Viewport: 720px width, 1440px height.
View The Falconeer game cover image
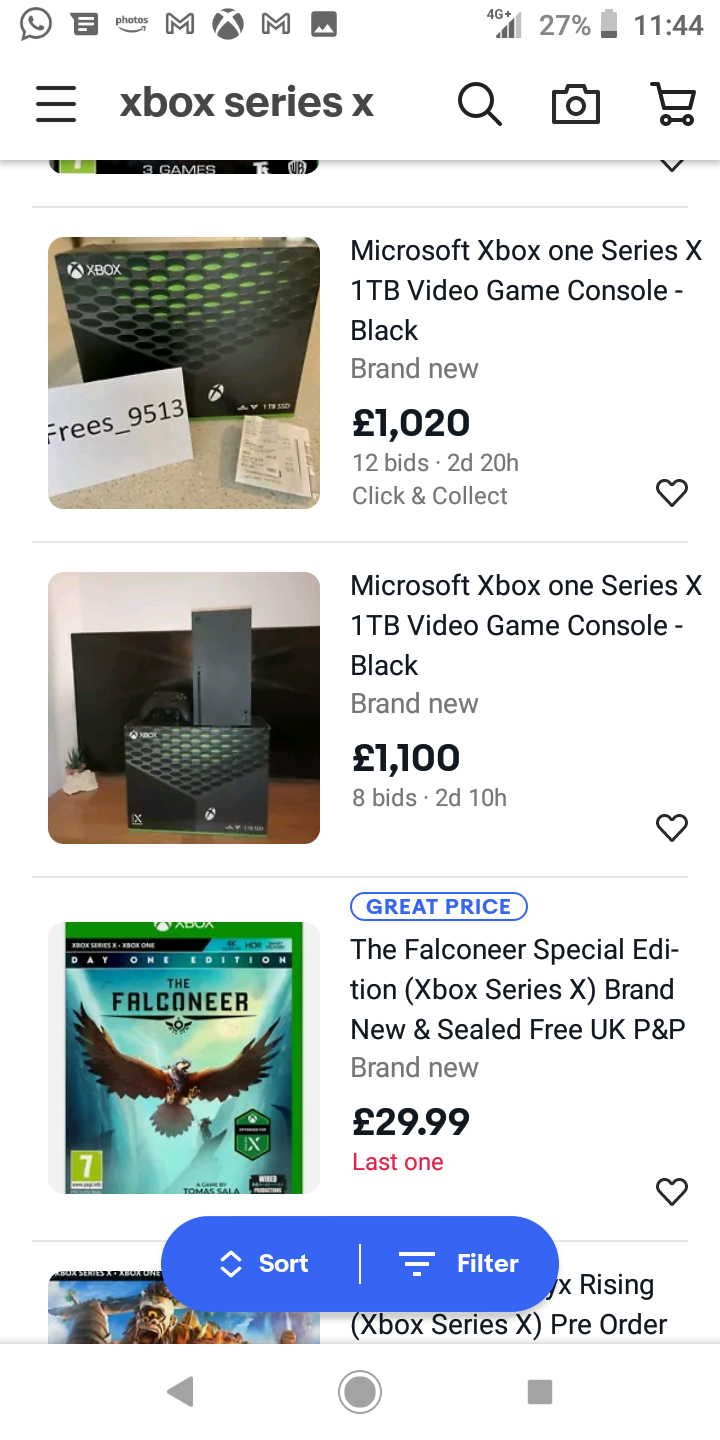(184, 1058)
